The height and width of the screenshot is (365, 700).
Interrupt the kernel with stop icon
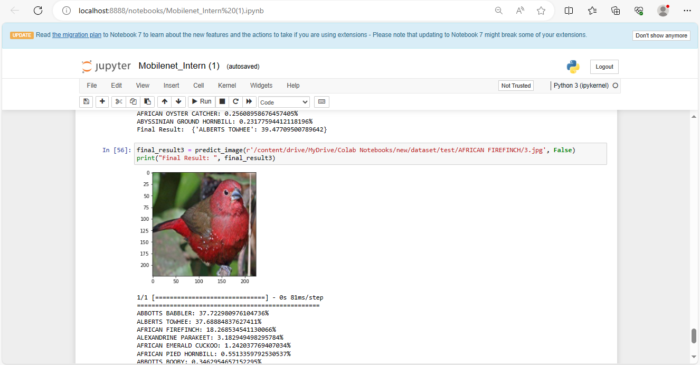tap(222, 102)
